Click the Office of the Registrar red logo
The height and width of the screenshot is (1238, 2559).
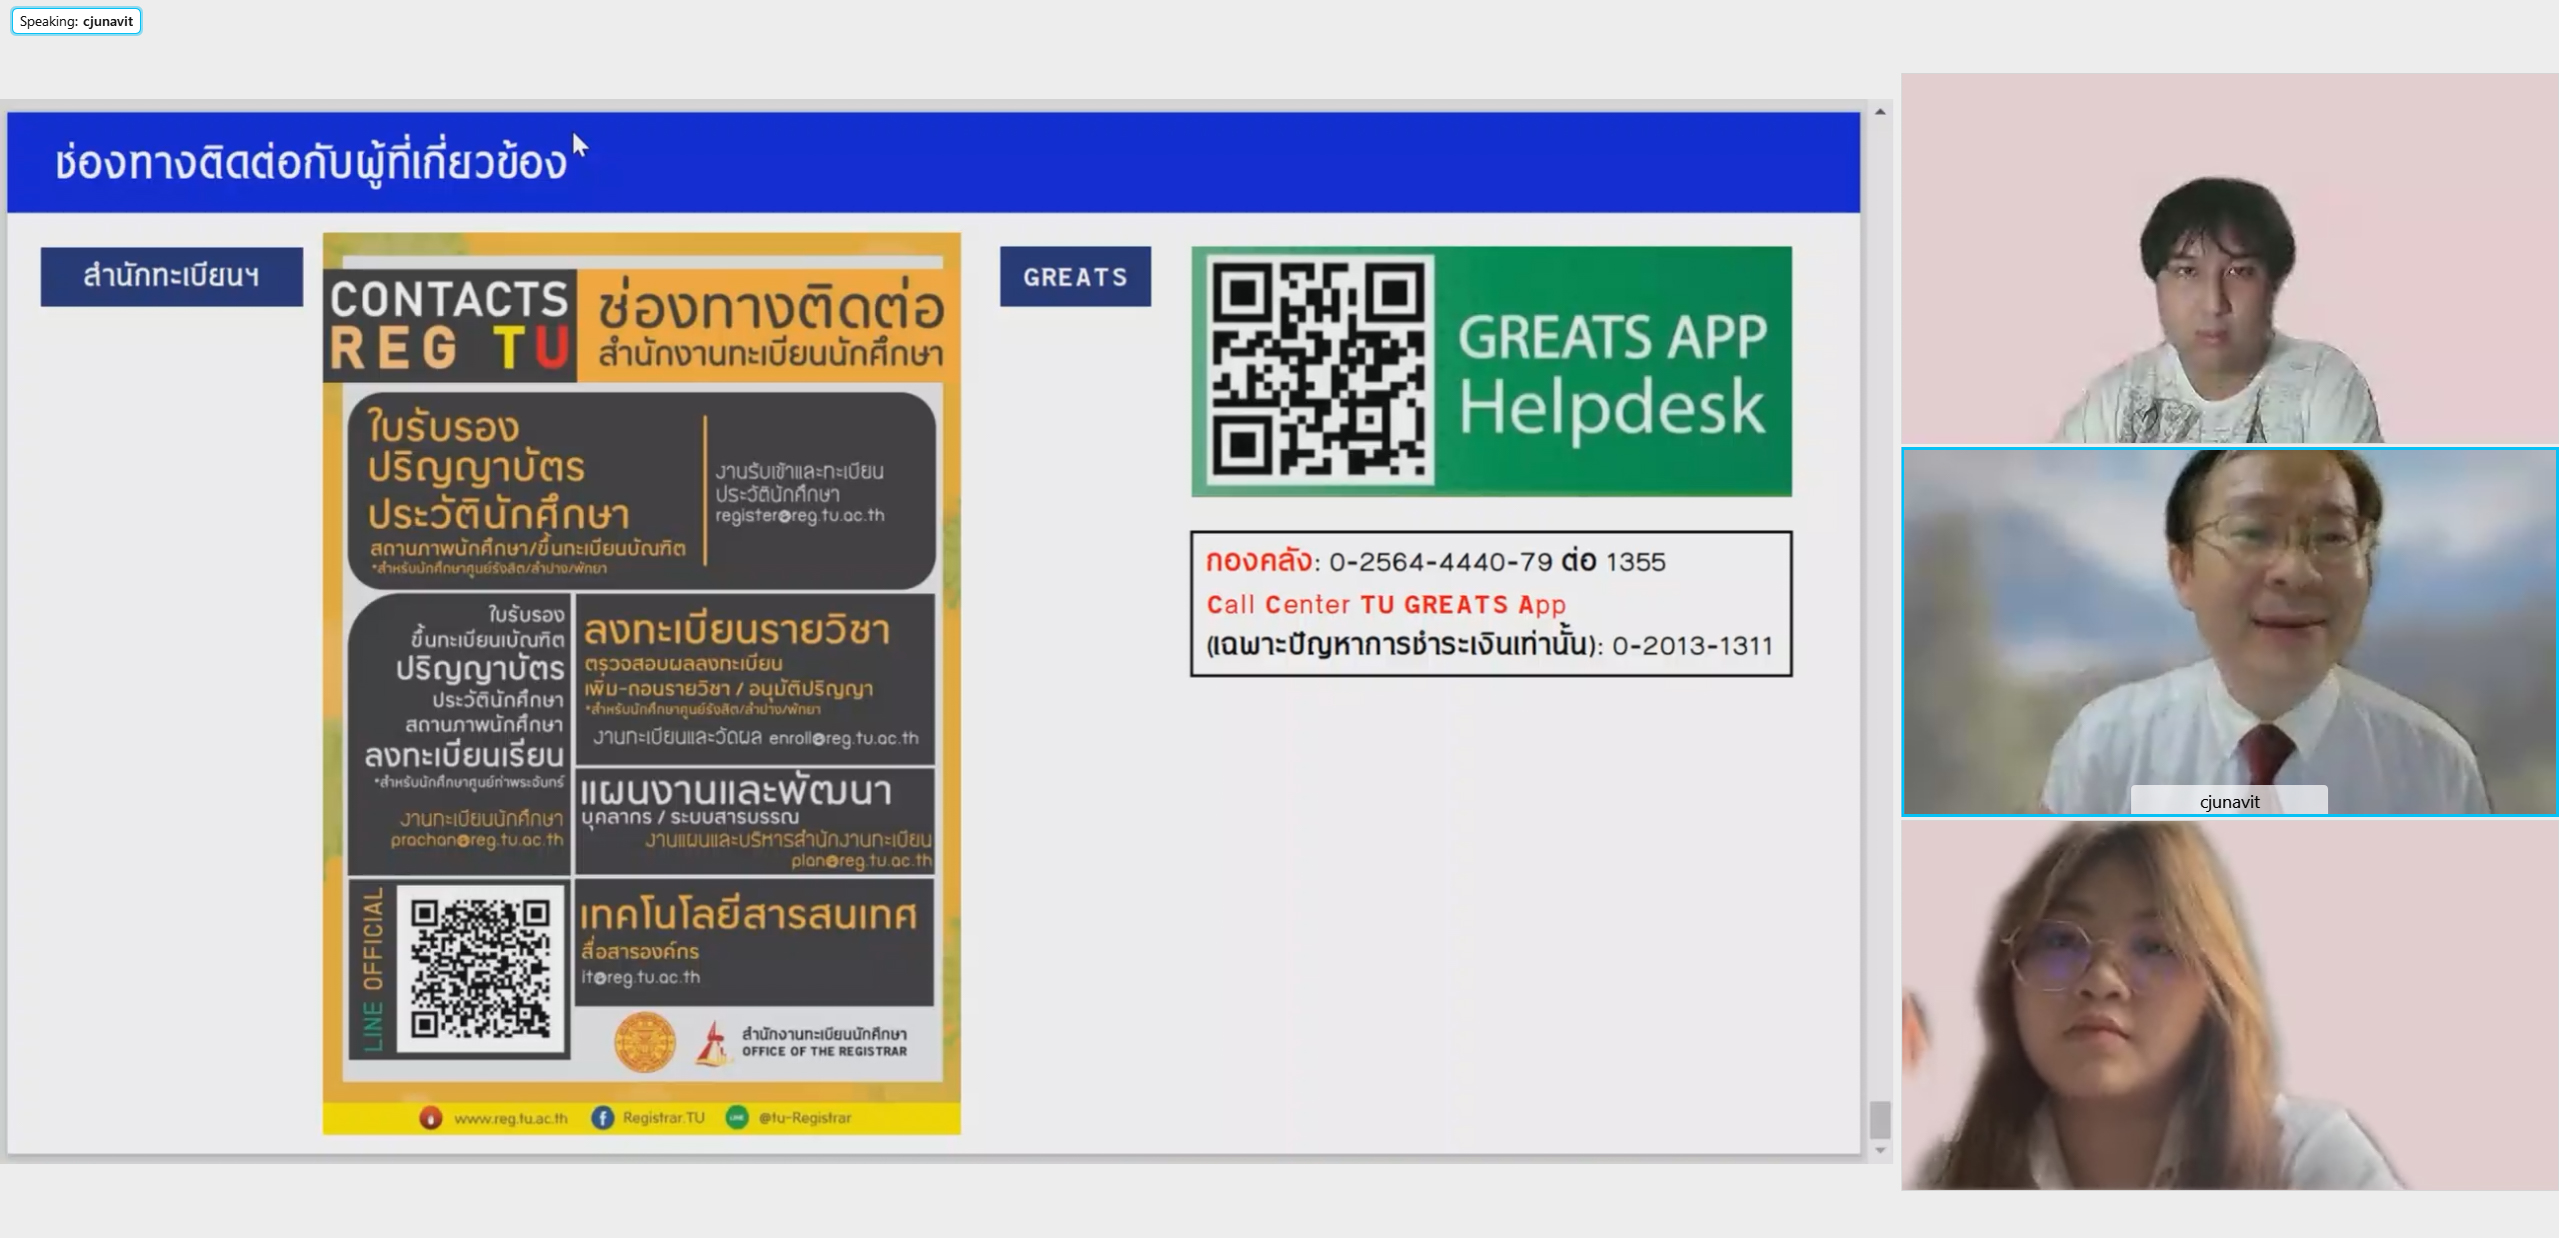tap(712, 1043)
